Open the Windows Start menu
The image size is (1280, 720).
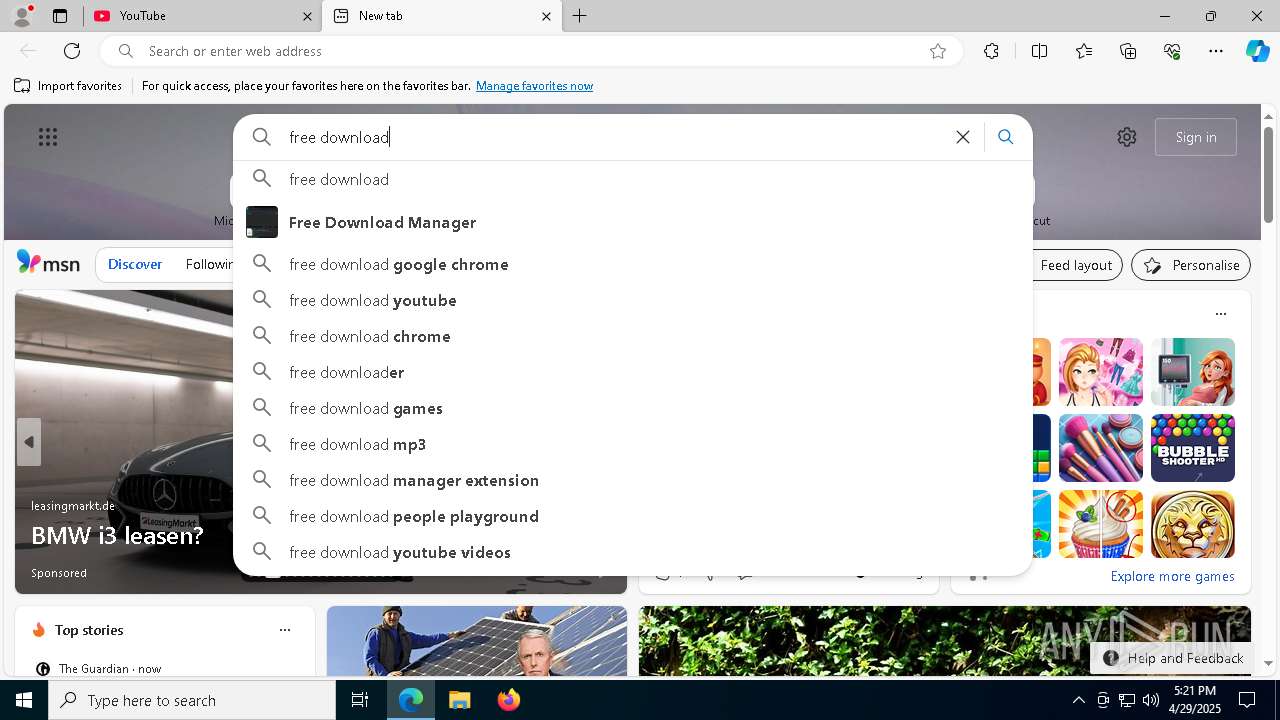click(24, 700)
